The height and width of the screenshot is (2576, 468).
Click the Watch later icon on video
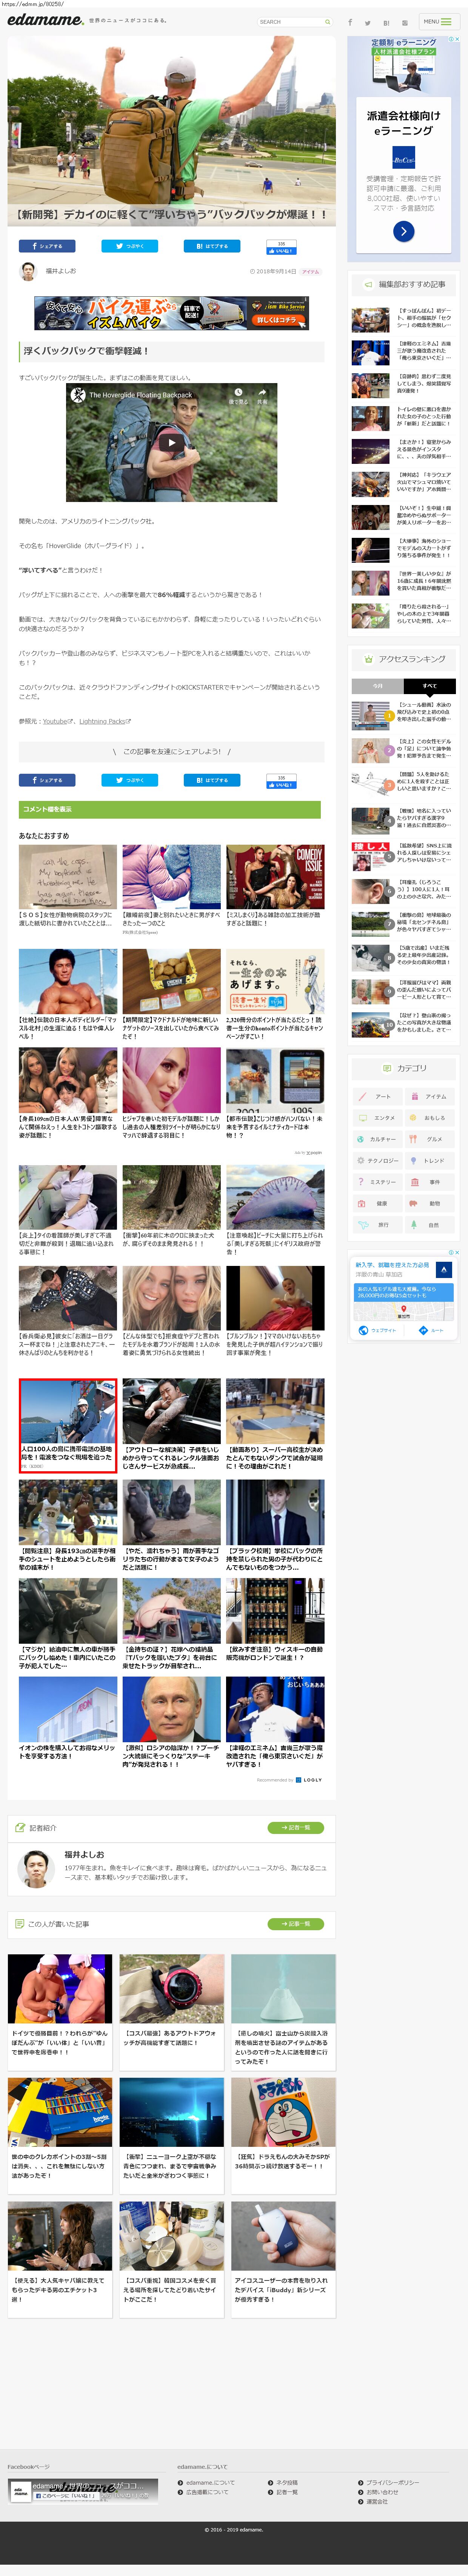(238, 395)
